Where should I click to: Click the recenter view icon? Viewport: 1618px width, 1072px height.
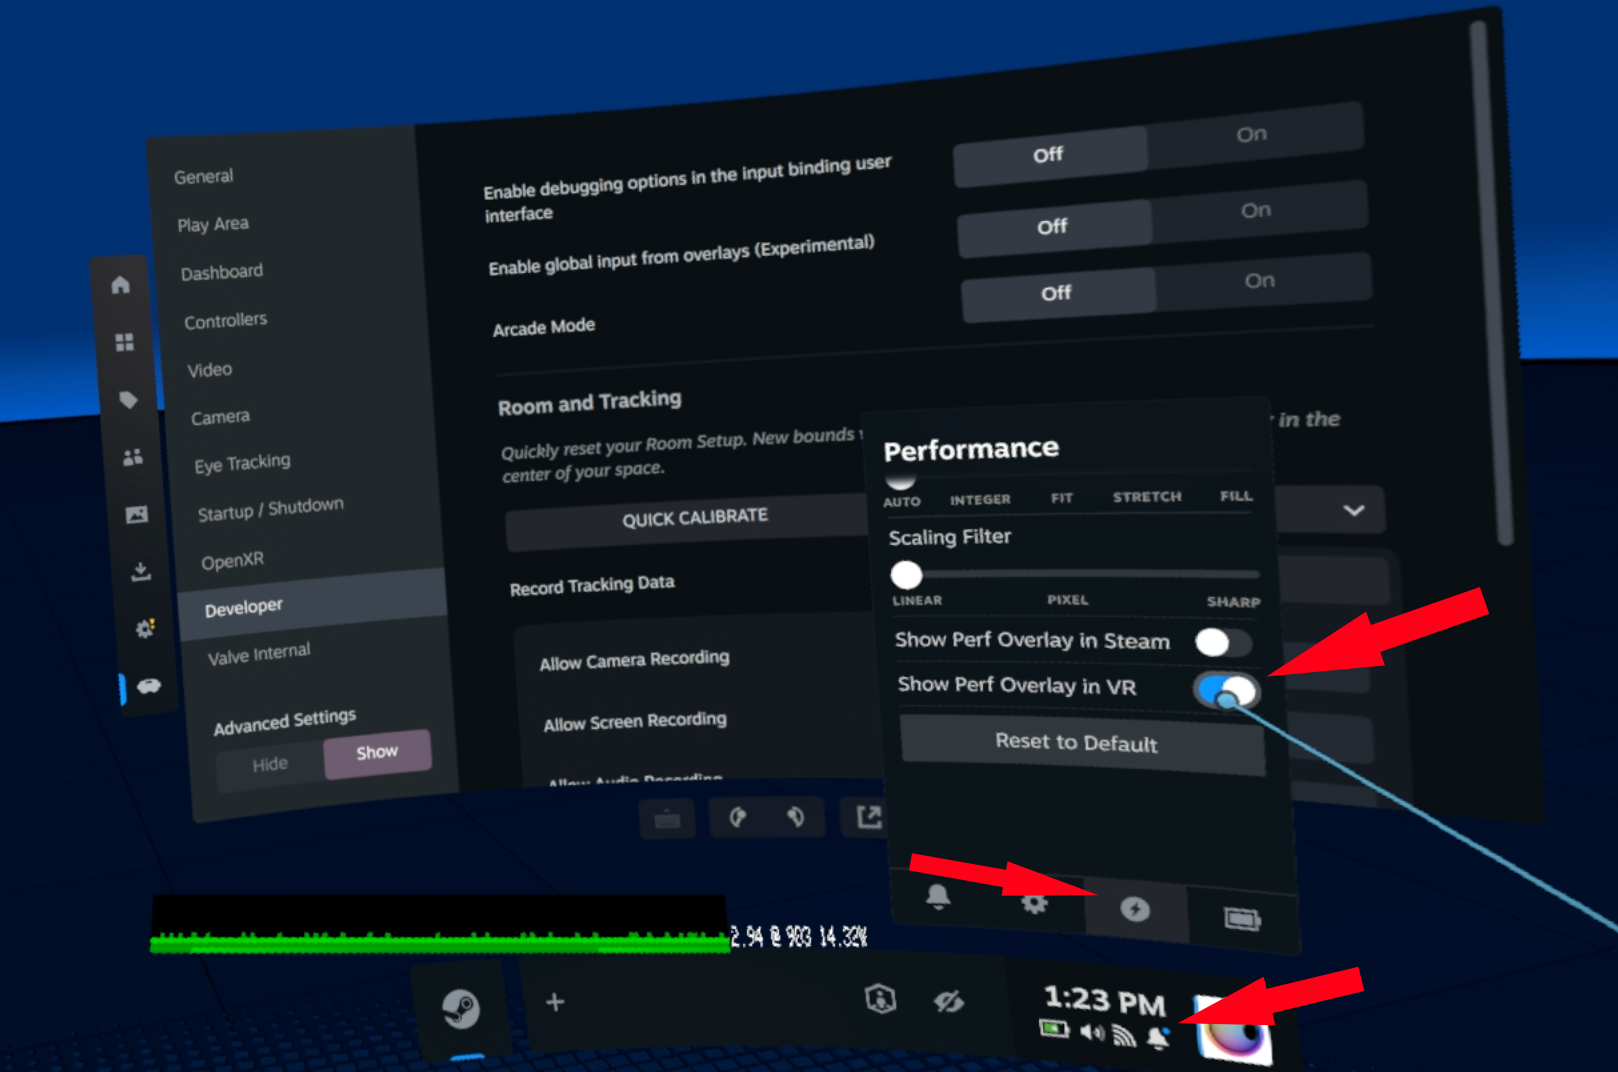coord(880,999)
